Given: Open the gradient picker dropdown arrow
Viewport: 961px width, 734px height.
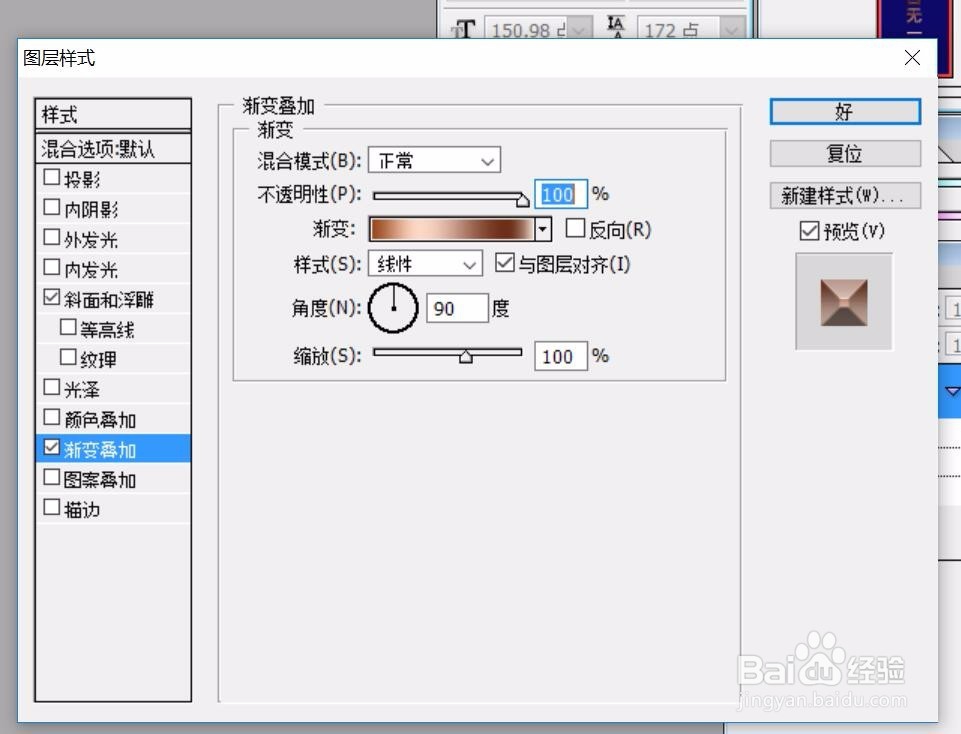Looking at the screenshot, I should 542,229.
